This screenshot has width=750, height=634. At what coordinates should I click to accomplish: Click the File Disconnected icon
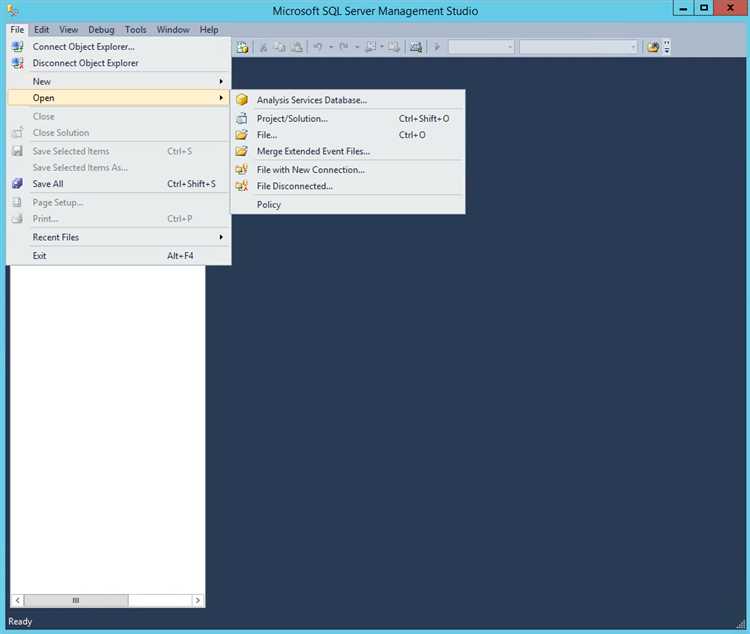[x=241, y=186]
